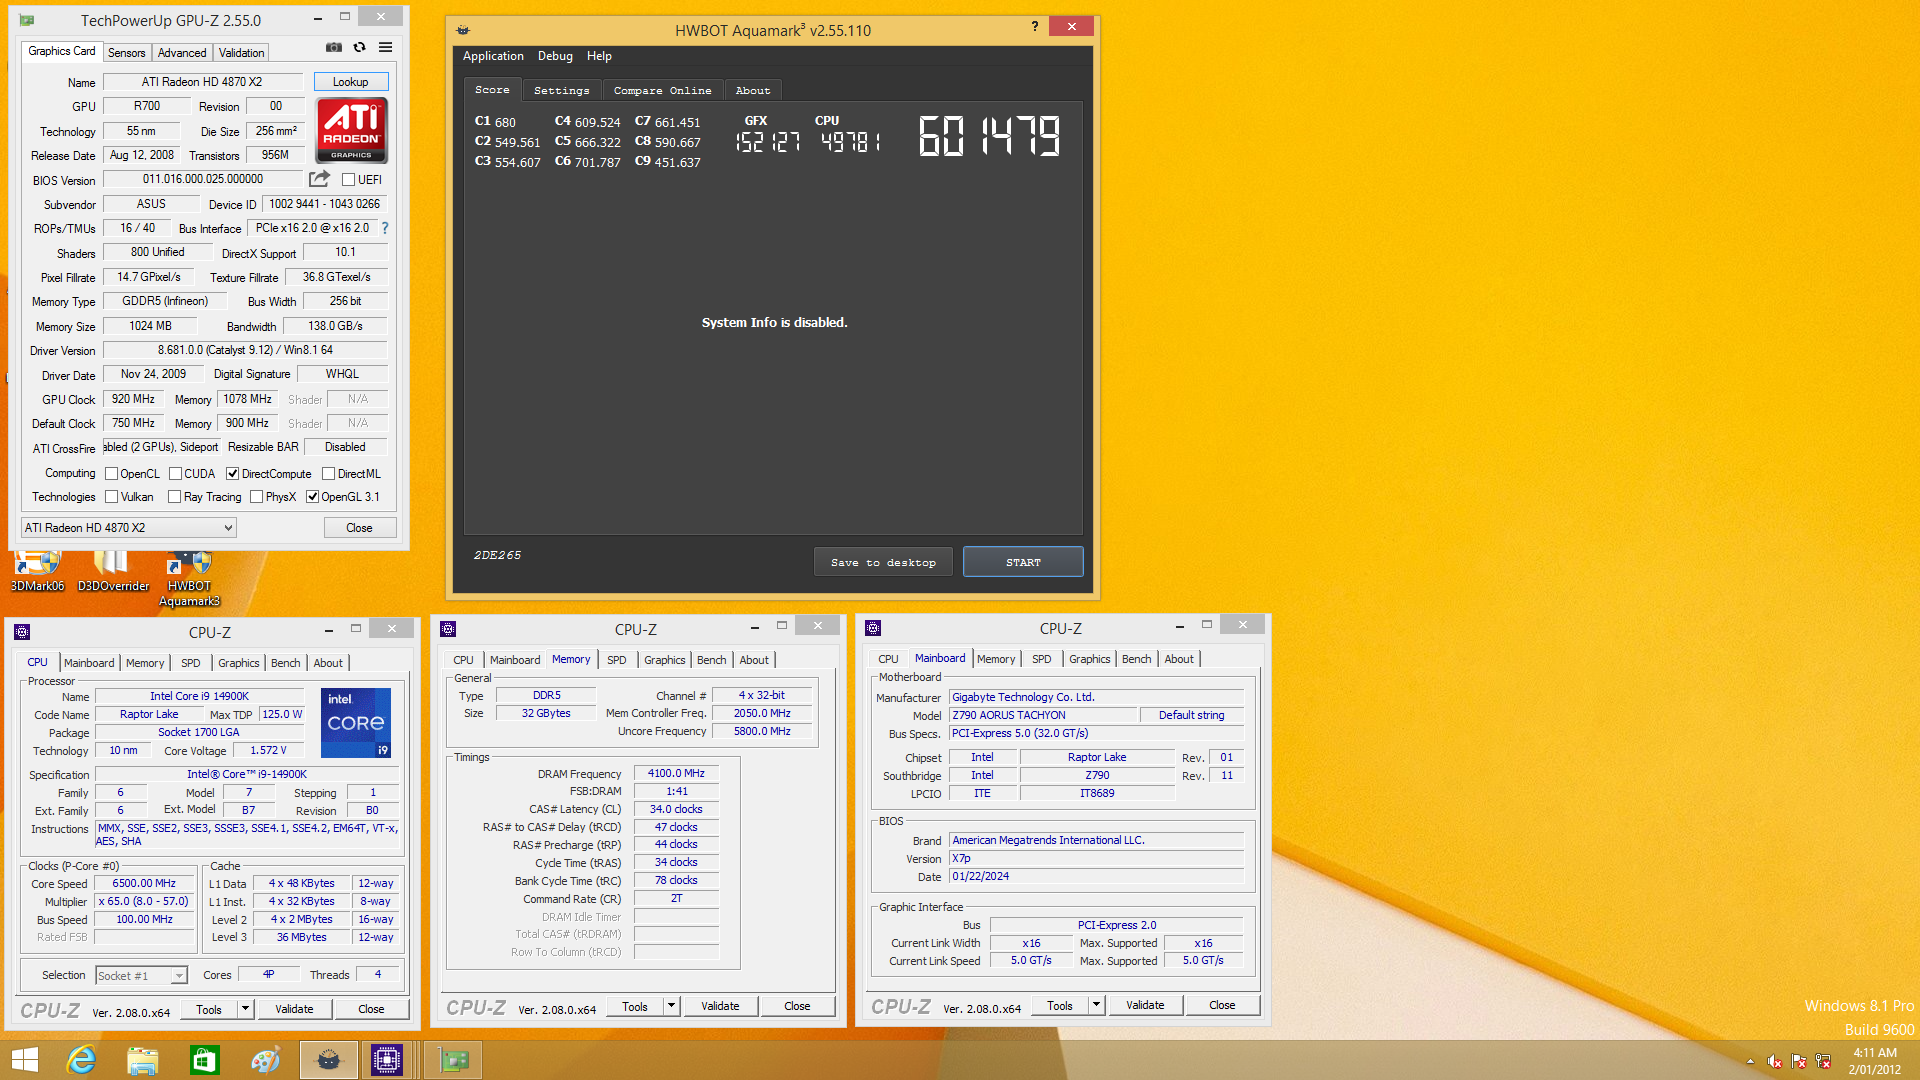This screenshot has height=1080, width=1920.
Task: Open the Bench tab in CPU-Z CPU window
Action: coord(286,663)
